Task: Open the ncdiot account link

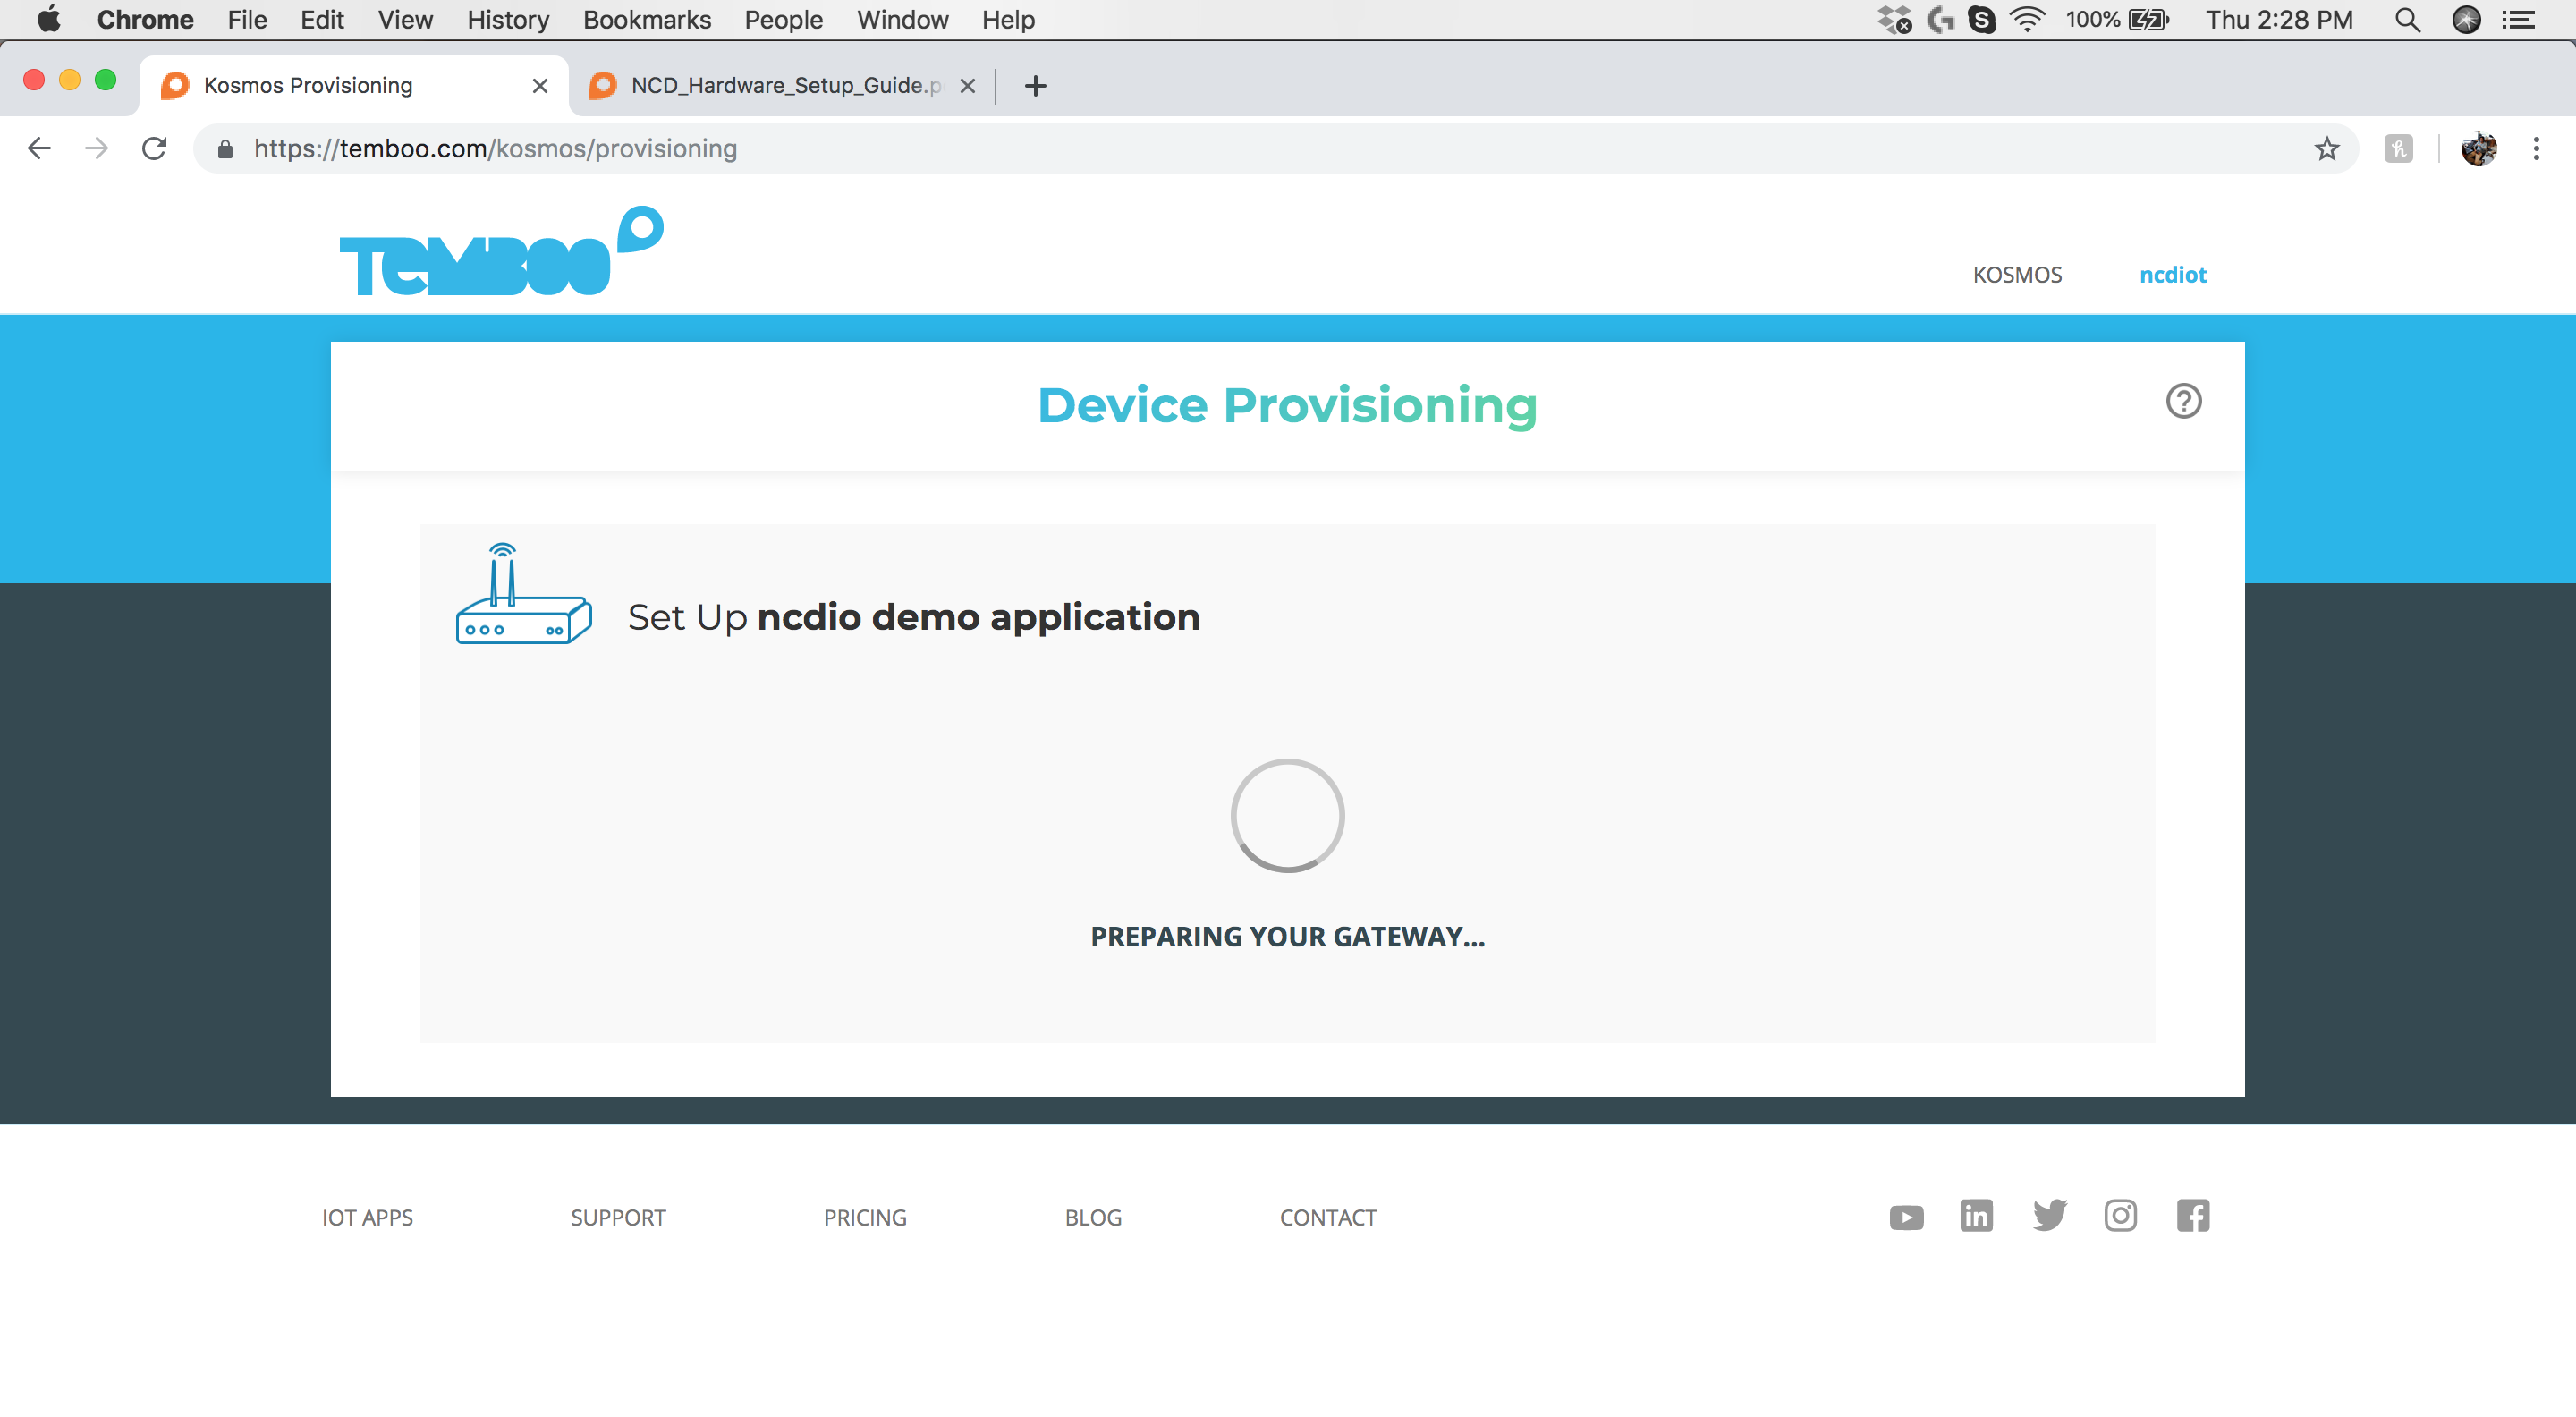Action: [2172, 275]
